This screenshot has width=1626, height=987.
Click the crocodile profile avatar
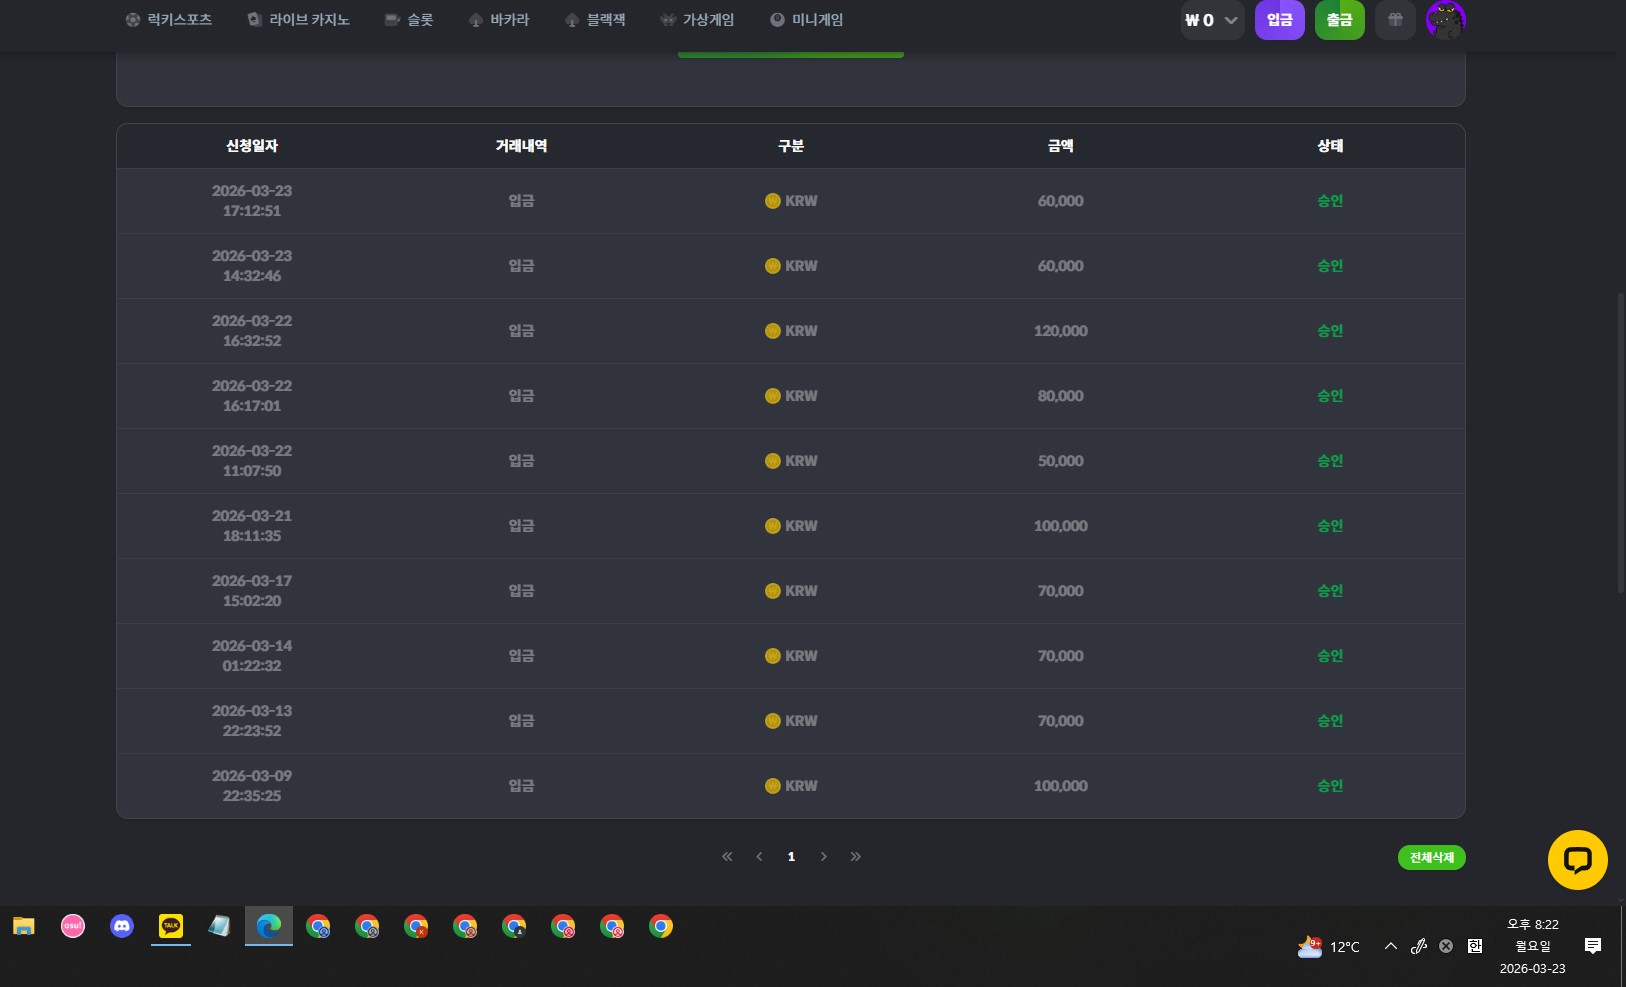1445,20
